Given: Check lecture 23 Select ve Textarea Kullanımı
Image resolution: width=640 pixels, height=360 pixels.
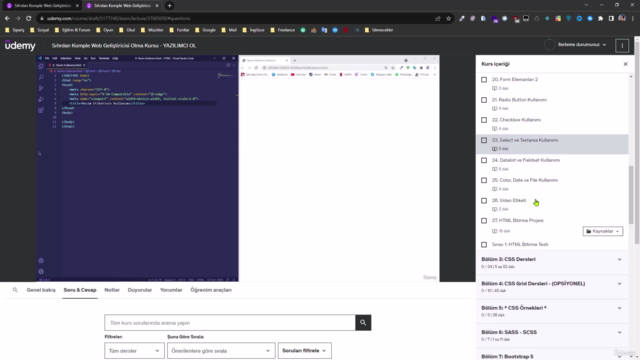Looking at the screenshot, I should point(484,140).
